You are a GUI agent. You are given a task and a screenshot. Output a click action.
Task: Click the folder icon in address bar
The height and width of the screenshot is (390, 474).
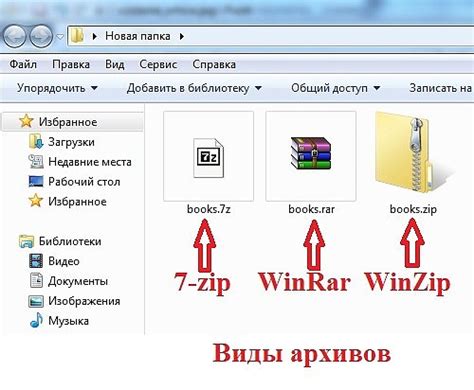tap(77, 35)
